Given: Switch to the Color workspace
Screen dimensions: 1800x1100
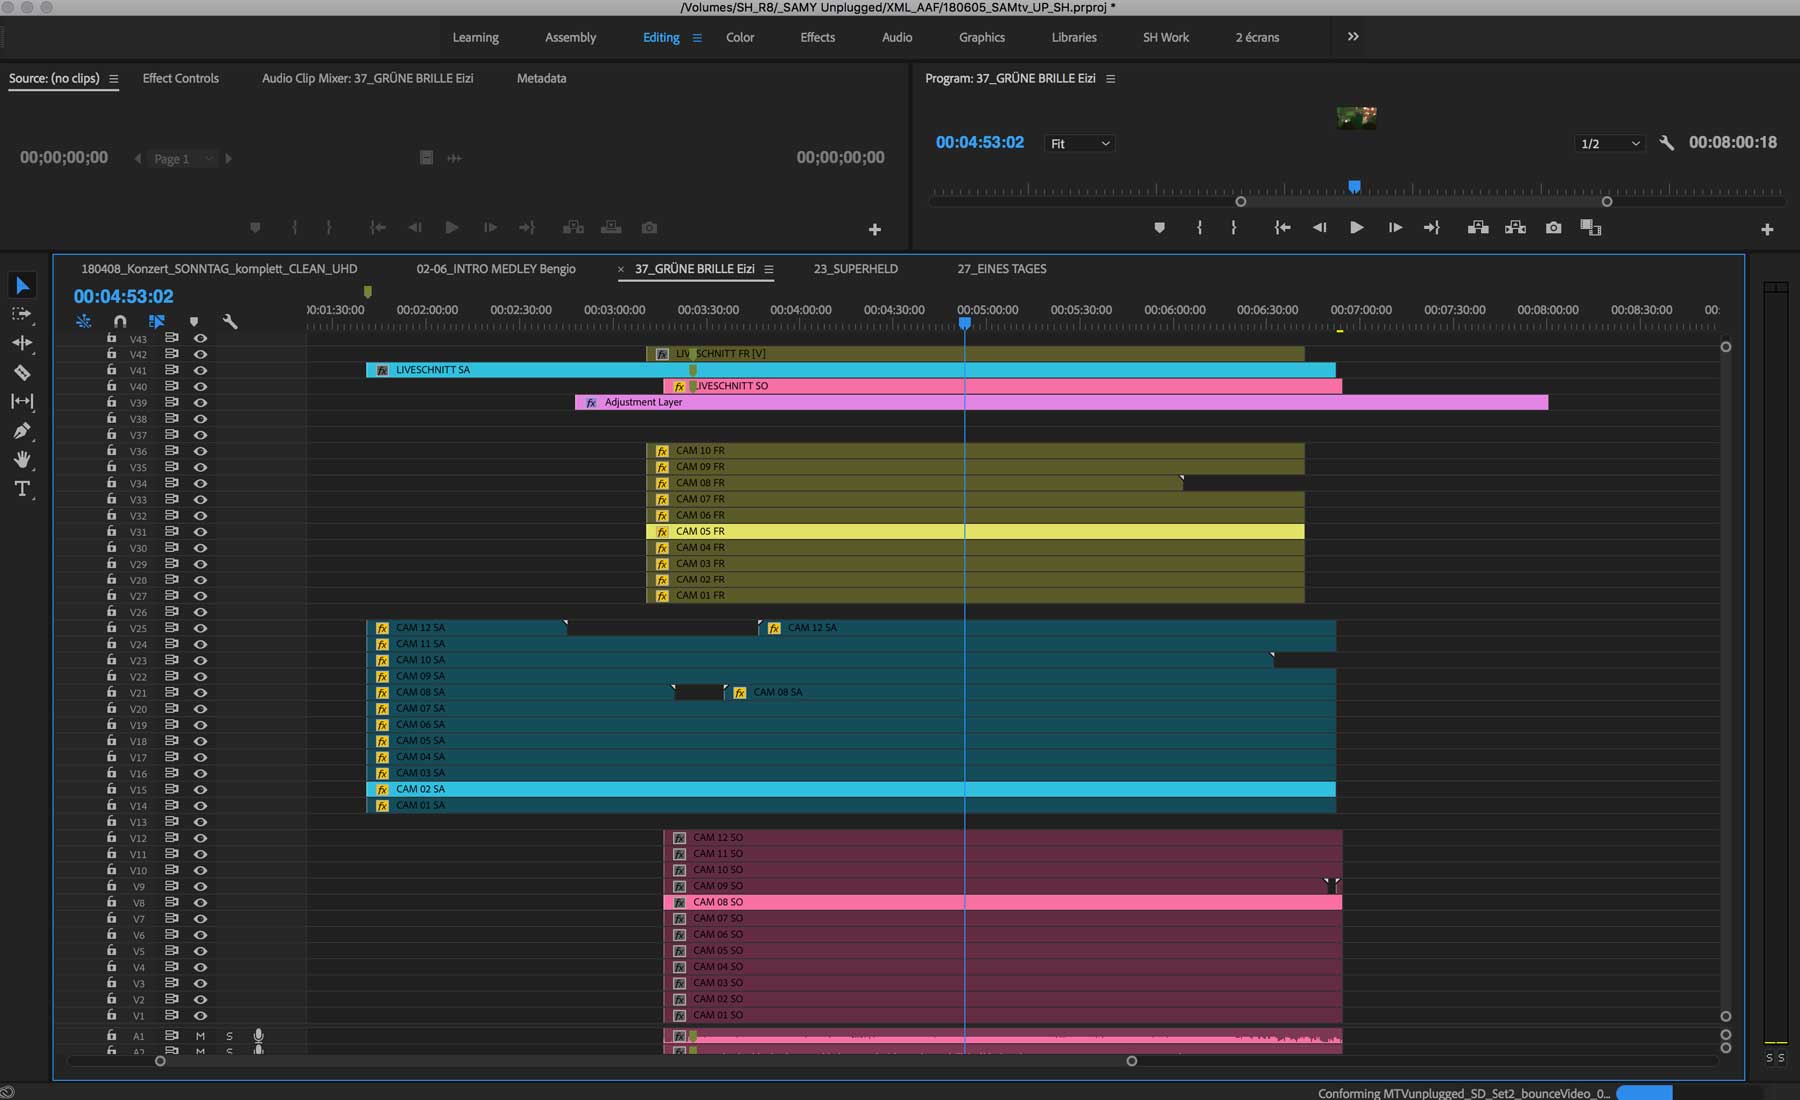Looking at the screenshot, I should [740, 37].
